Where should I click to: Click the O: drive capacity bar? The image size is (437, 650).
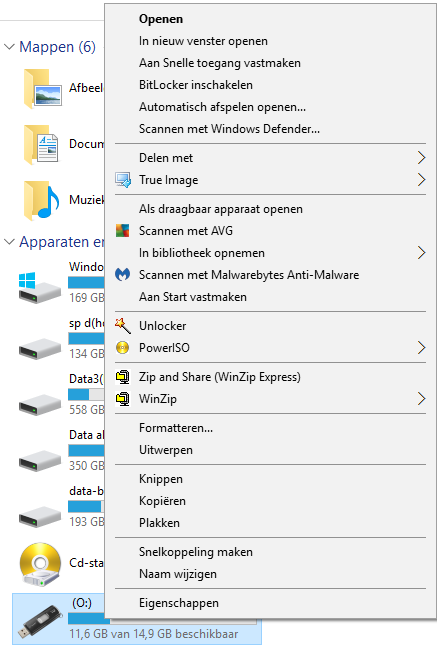(x=162, y=621)
